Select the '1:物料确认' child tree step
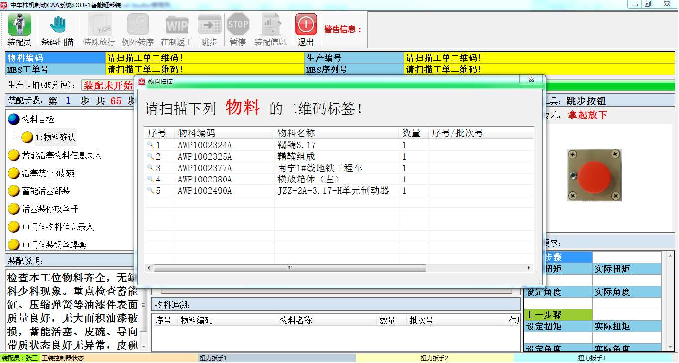The height and width of the screenshot is (363, 679). coord(48,137)
